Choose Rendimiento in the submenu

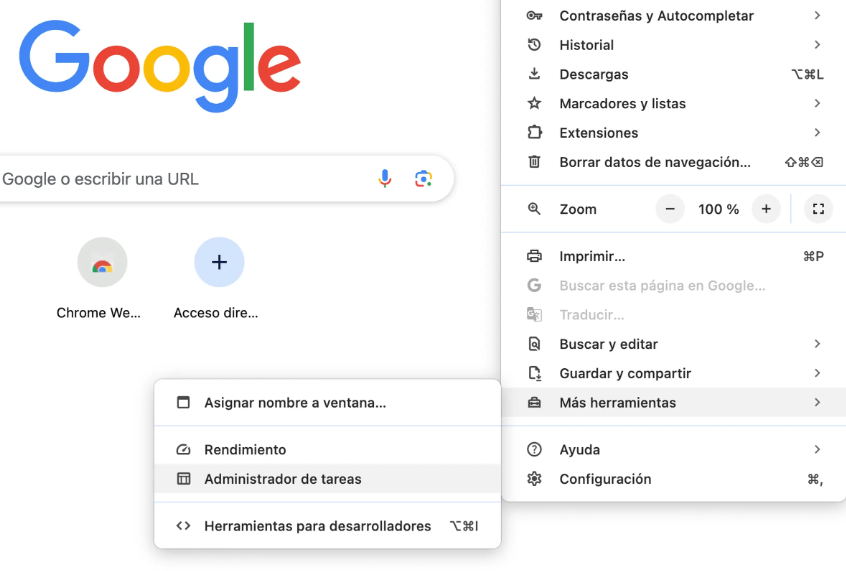tap(245, 450)
